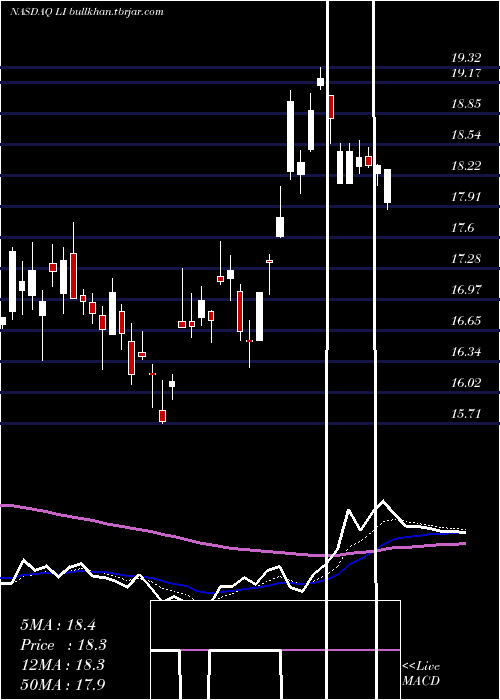This screenshot has width=500, height=700.
Task: Click the 50MA : 17.9 readout
Action: (62, 684)
